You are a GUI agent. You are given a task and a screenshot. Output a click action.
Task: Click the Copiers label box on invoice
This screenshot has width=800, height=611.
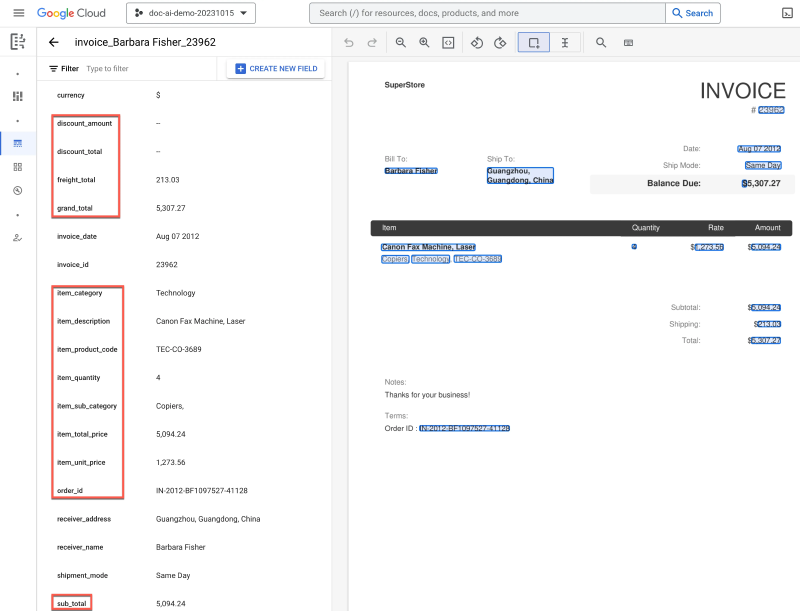(x=395, y=259)
